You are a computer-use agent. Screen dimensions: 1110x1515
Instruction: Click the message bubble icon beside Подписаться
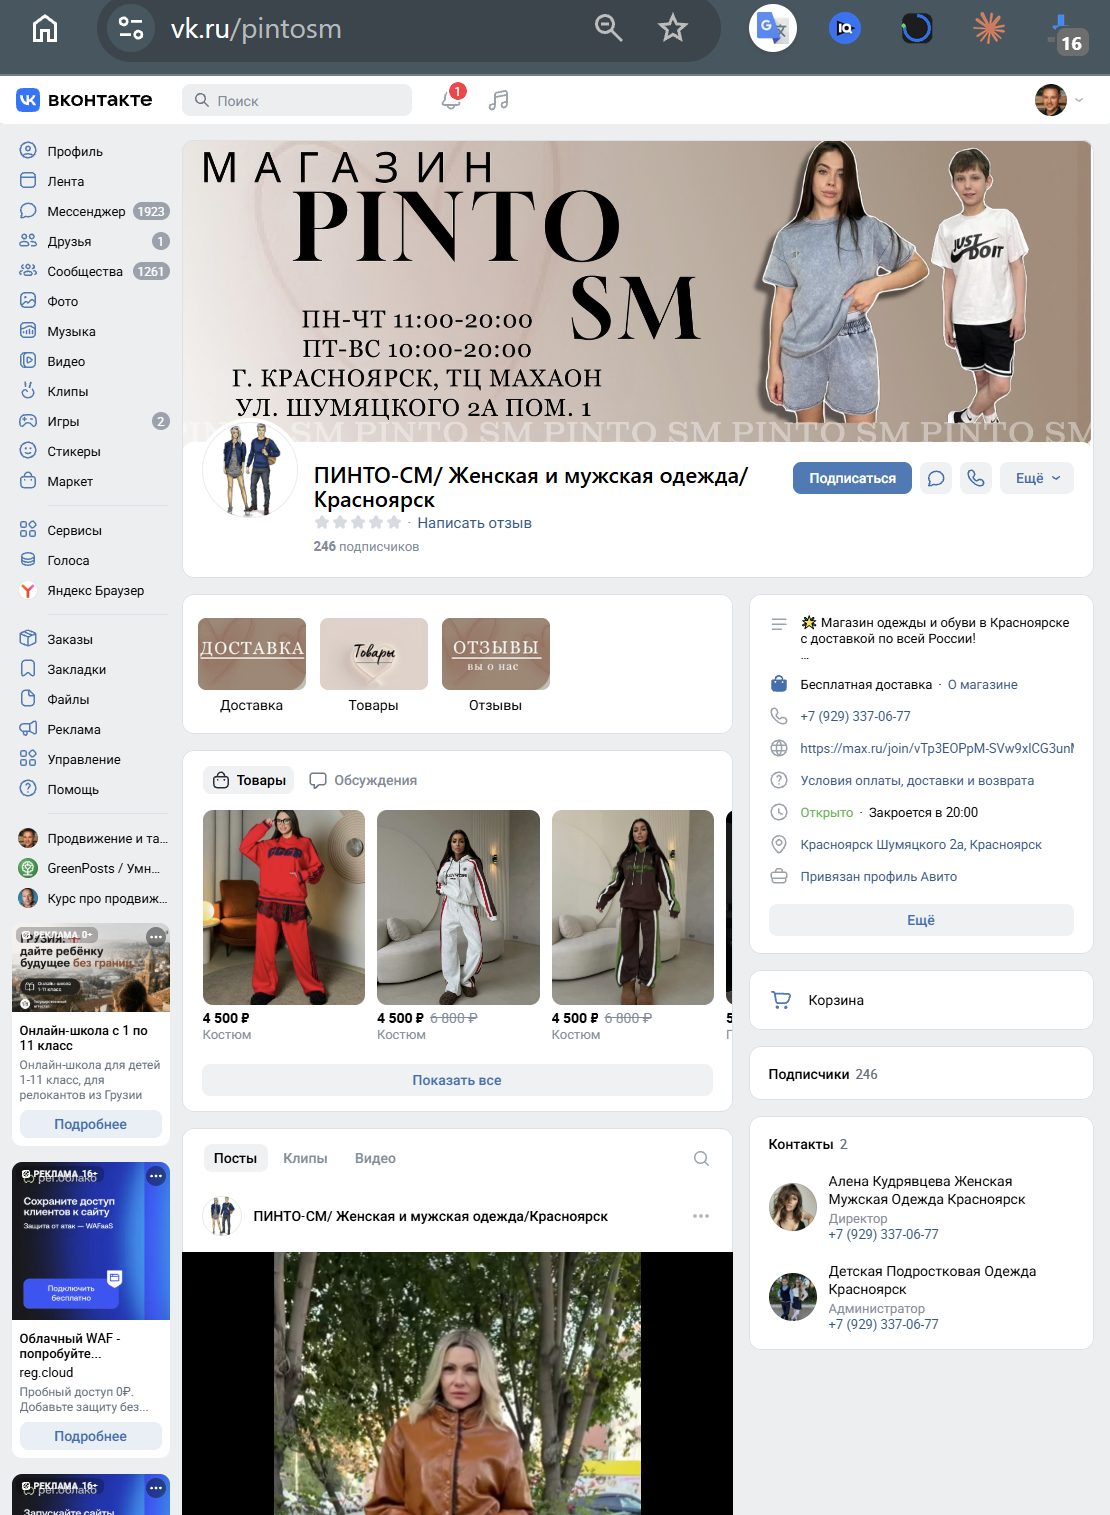(936, 478)
